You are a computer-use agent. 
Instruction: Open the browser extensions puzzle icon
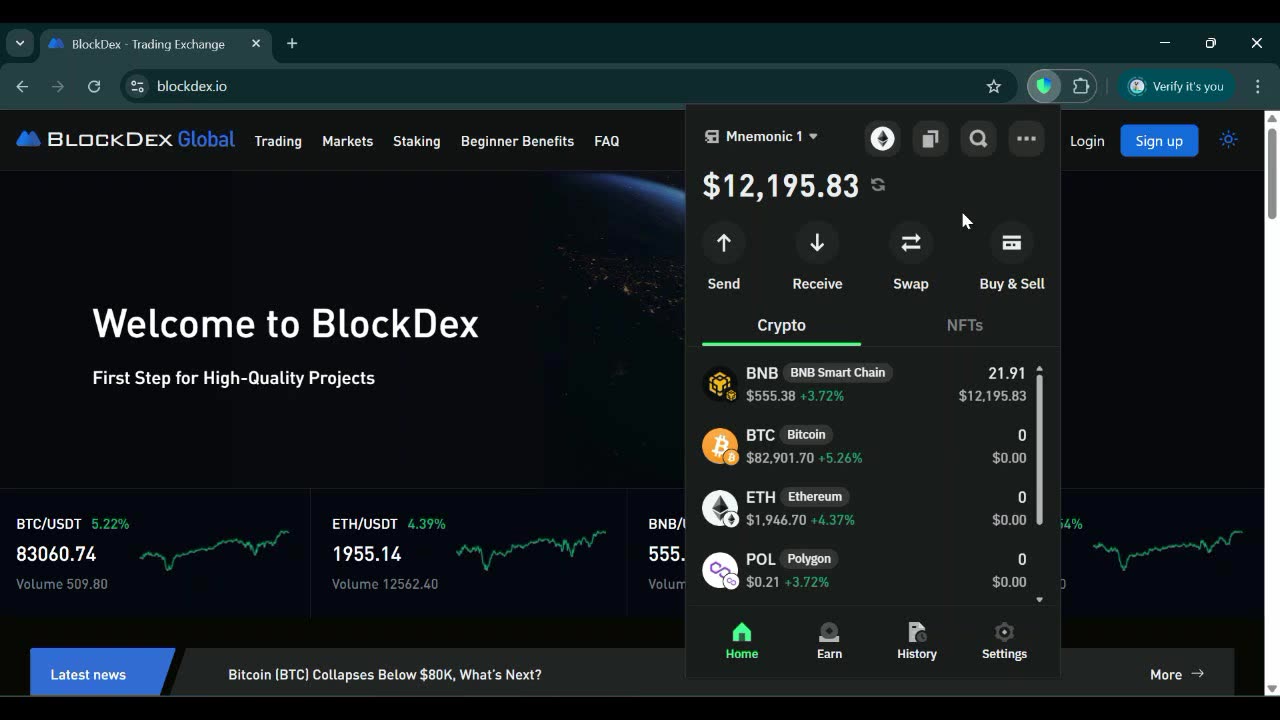(x=1081, y=86)
